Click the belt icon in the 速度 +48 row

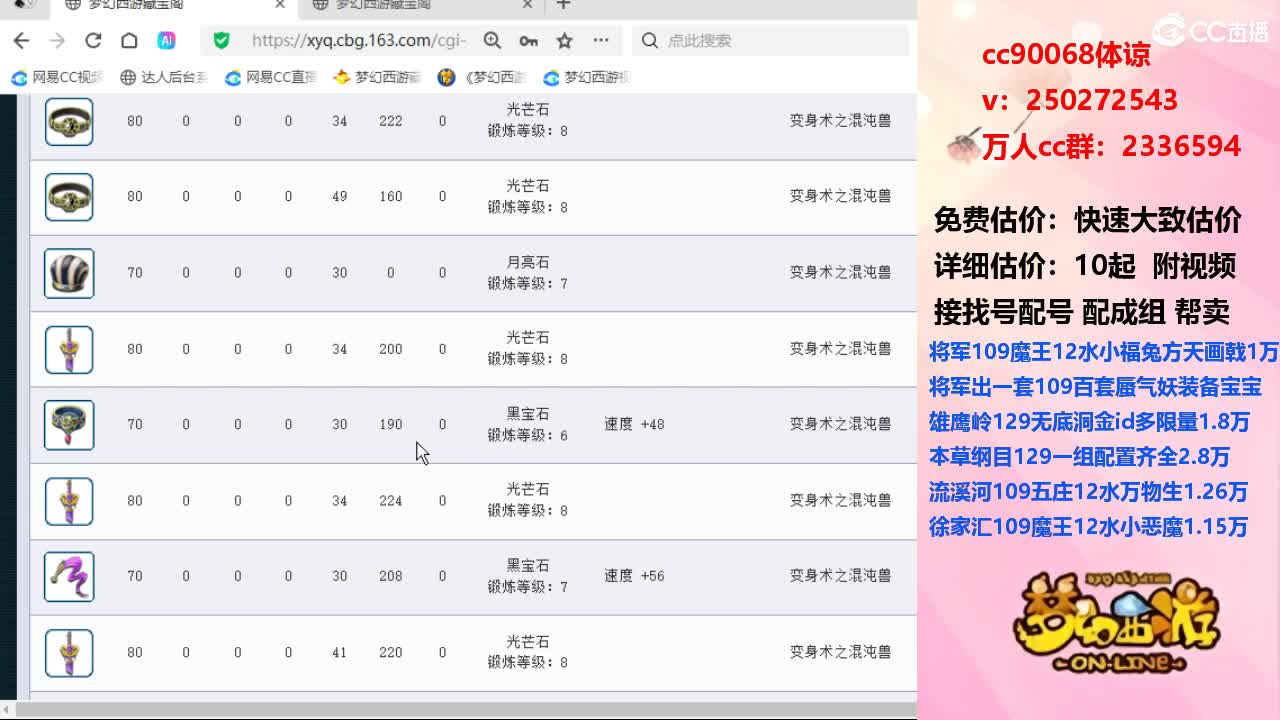(69, 425)
